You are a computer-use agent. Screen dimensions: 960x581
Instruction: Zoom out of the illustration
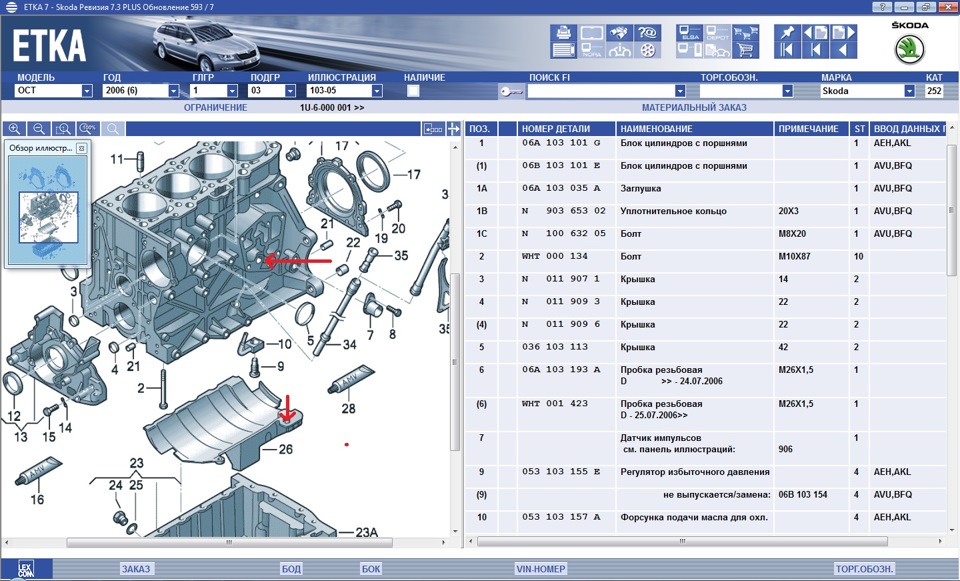tap(39, 129)
